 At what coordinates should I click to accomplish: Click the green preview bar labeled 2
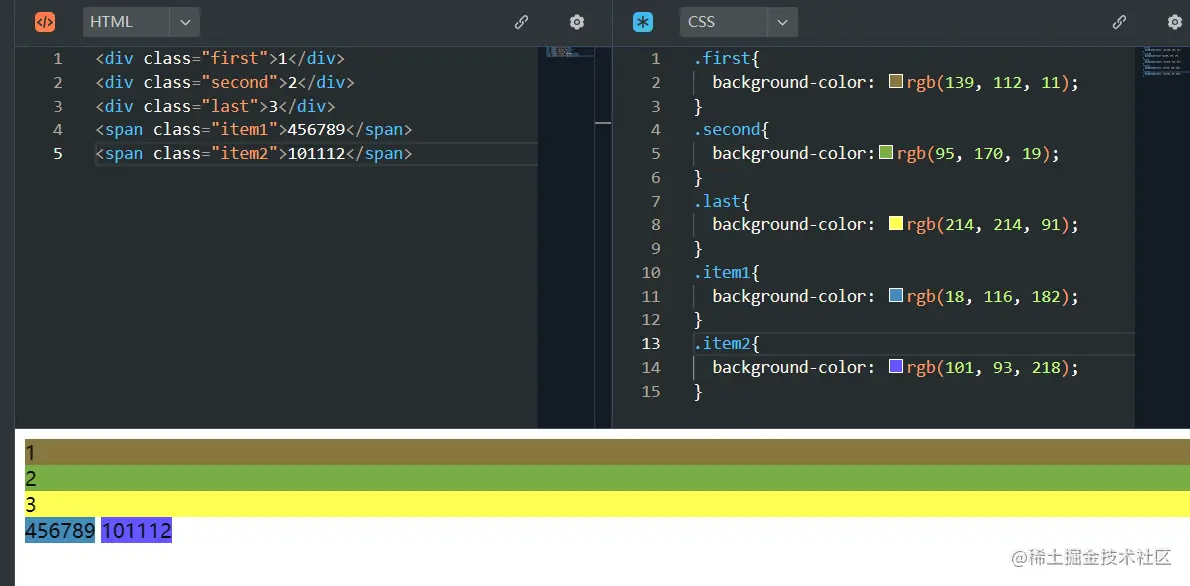point(607,477)
